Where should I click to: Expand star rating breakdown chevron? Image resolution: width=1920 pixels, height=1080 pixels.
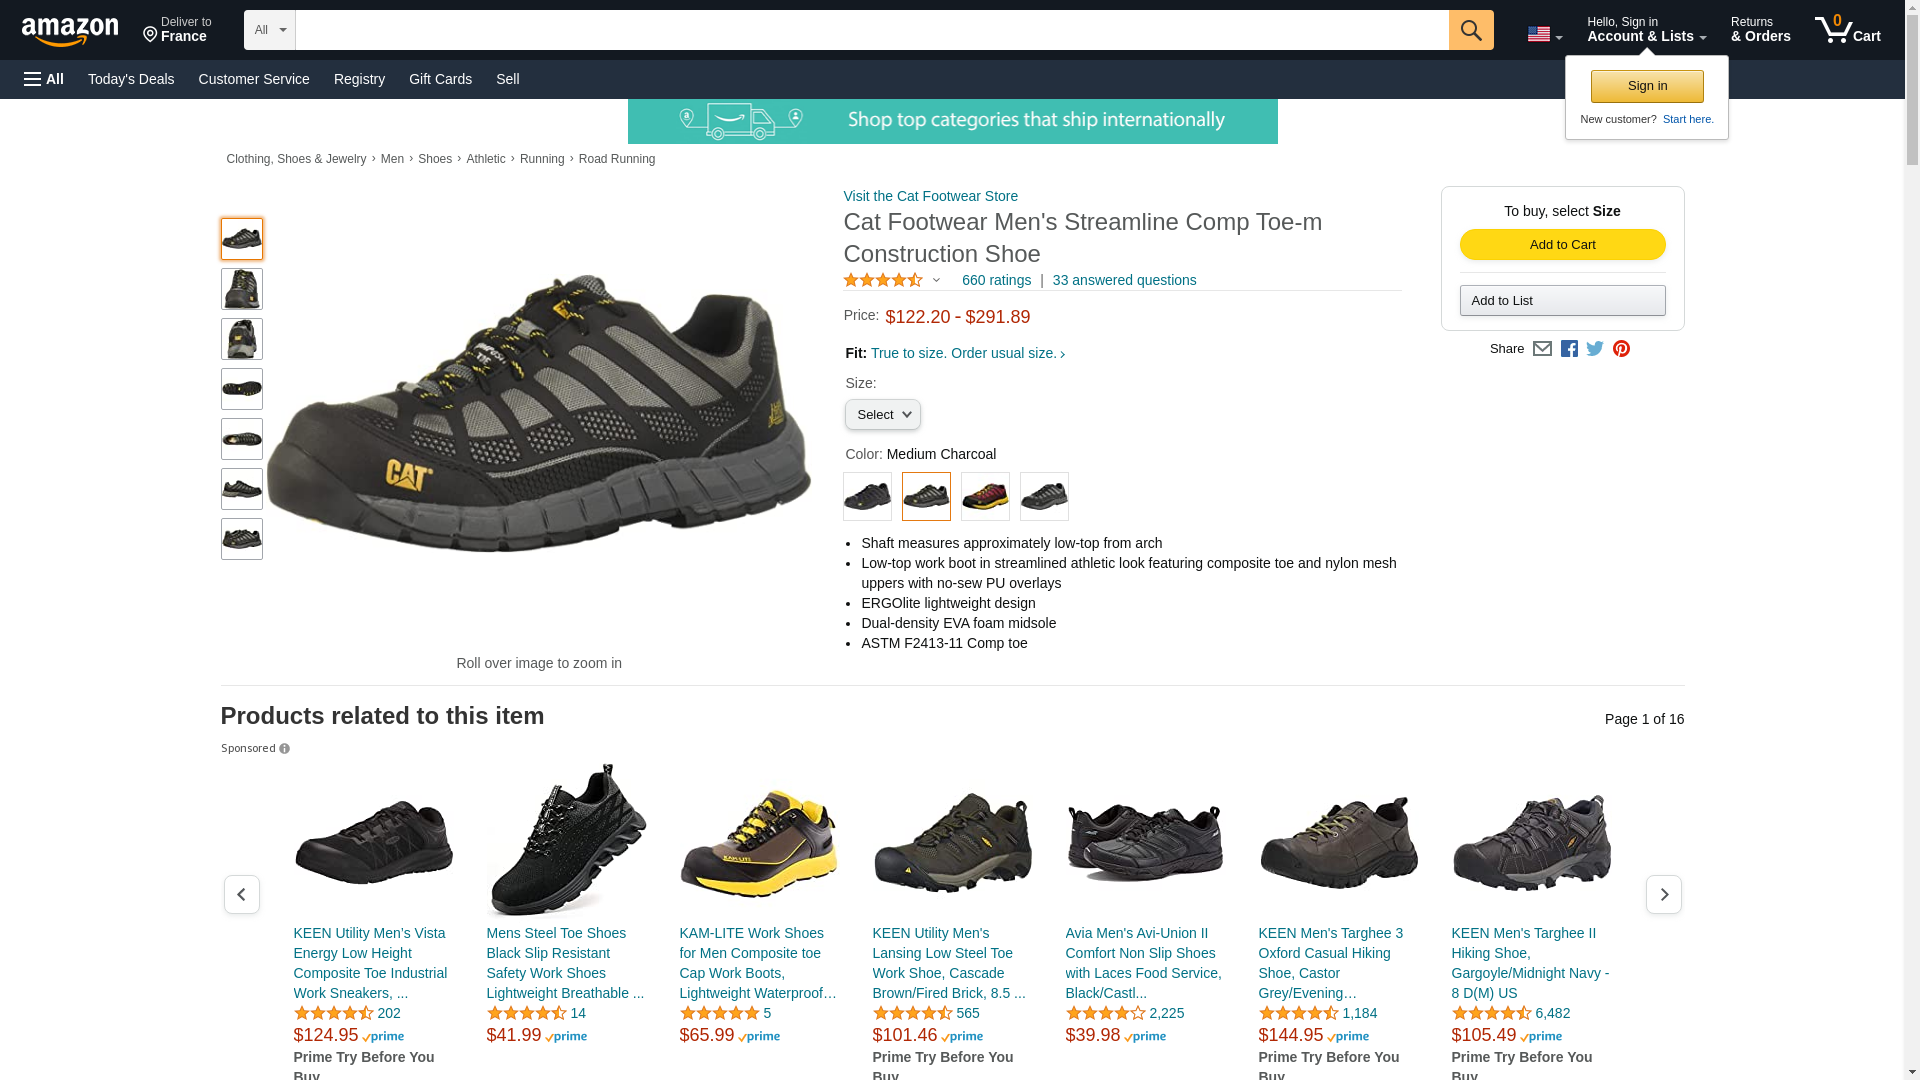click(937, 281)
